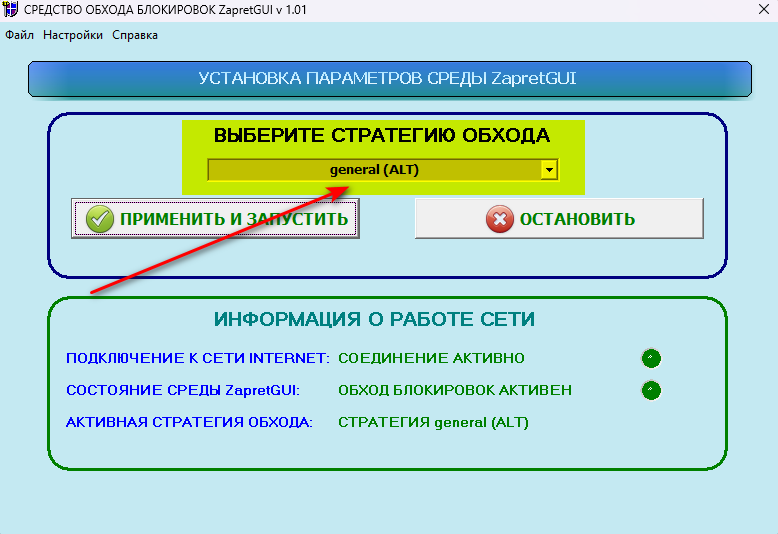Click the general (ALT) strategy combo box

383,170
